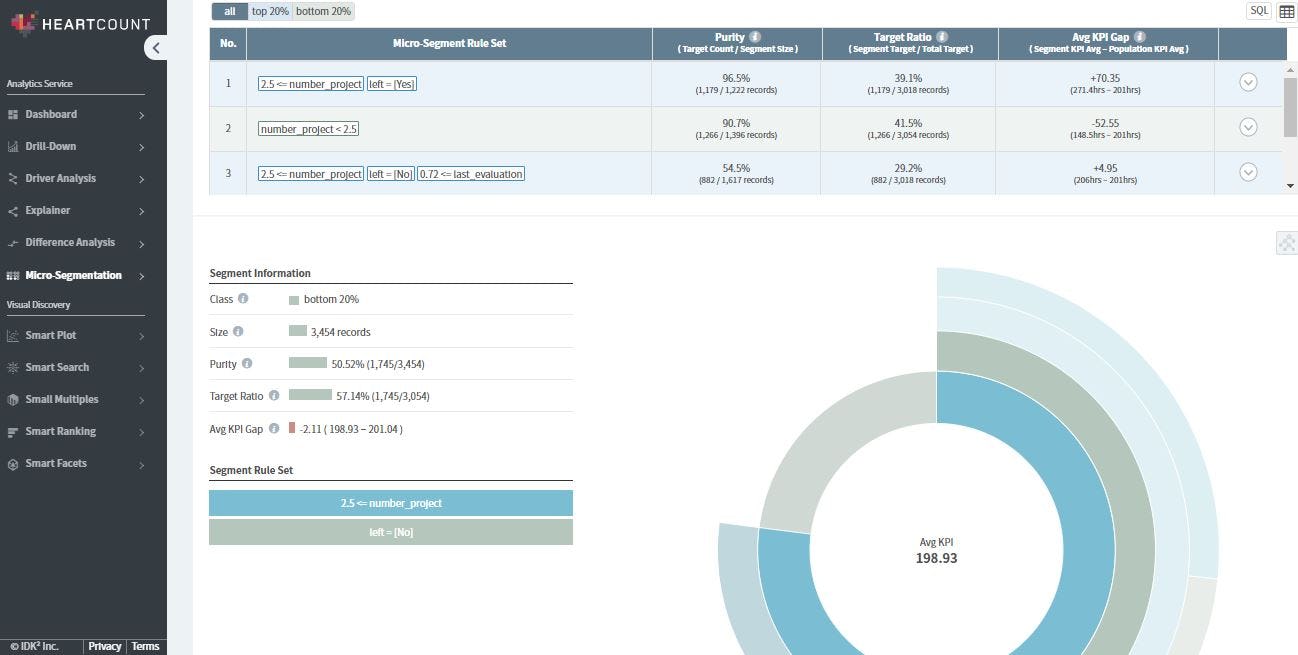Open the Privacy link in the footer
Viewport: 1298px width, 655px height.
[104, 646]
